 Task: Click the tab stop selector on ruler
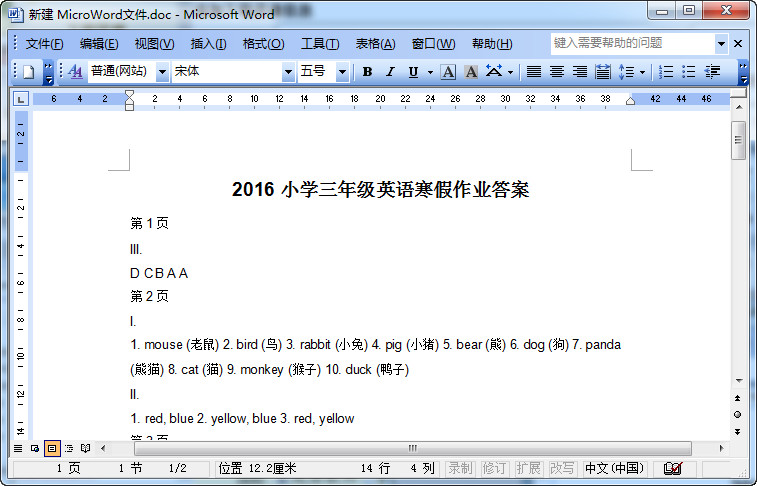pos(20,99)
